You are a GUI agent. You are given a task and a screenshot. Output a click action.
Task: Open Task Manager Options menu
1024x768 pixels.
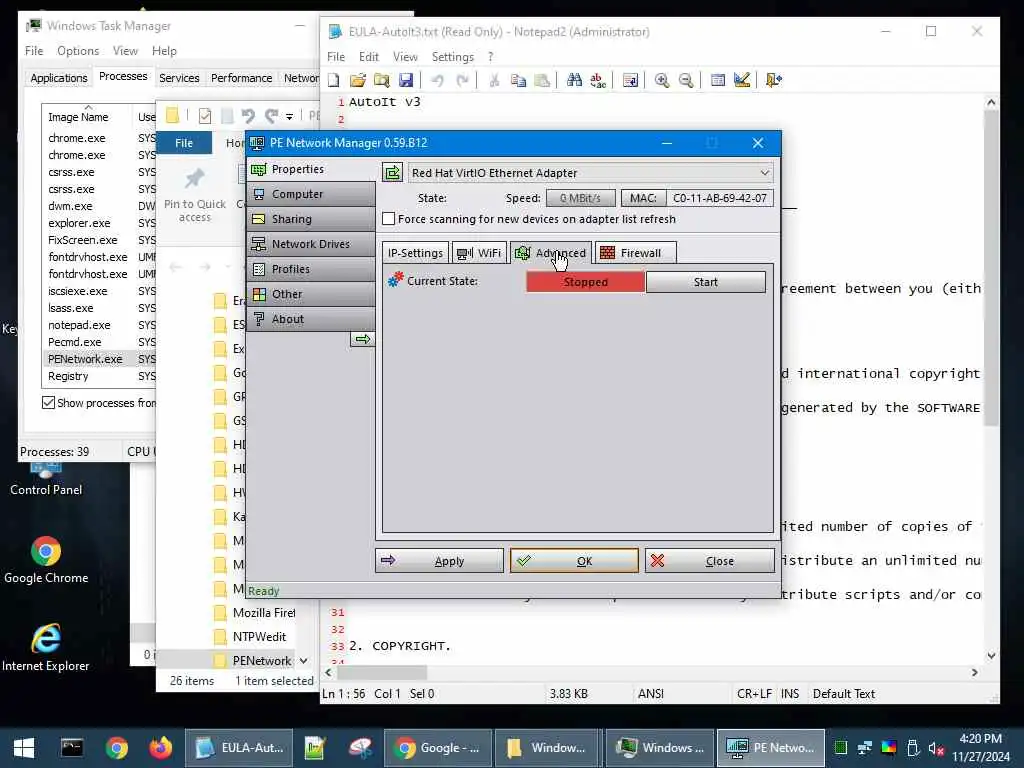(78, 50)
